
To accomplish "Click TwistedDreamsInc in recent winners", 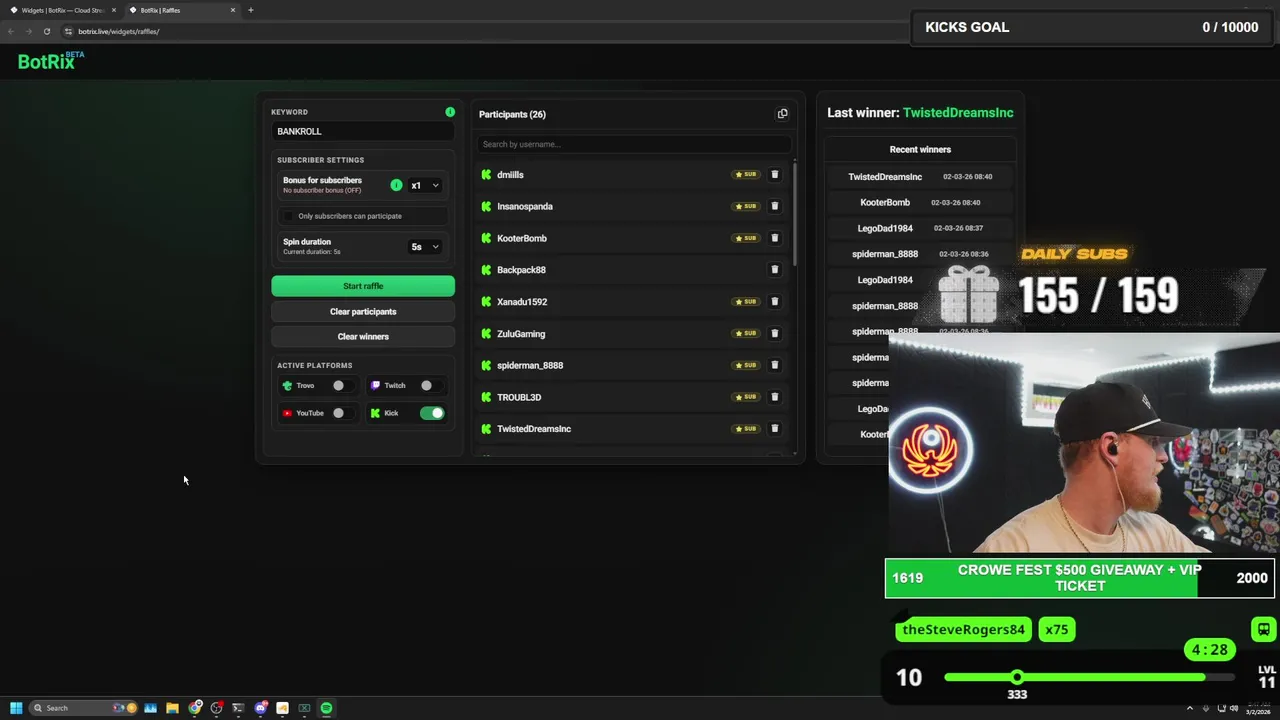I will (885, 177).
